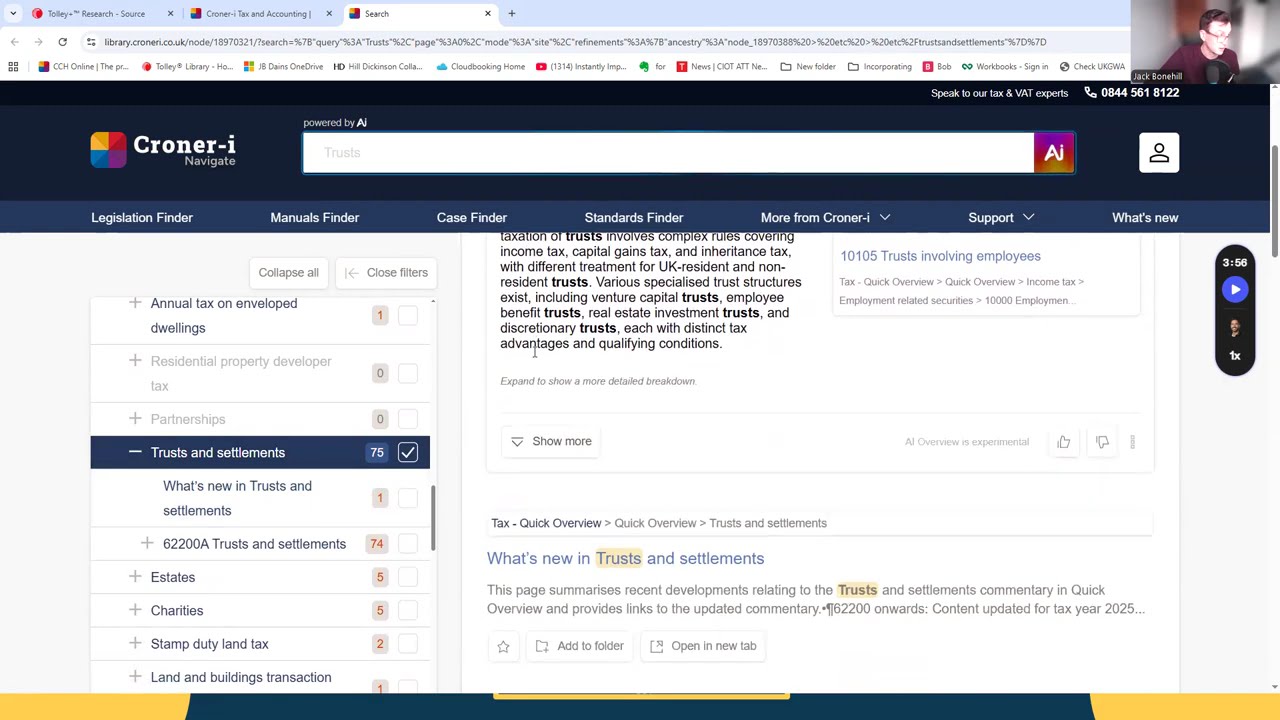Viewport: 1280px width, 720px height.
Task: Click Collapse all in filter panel
Action: point(288,273)
